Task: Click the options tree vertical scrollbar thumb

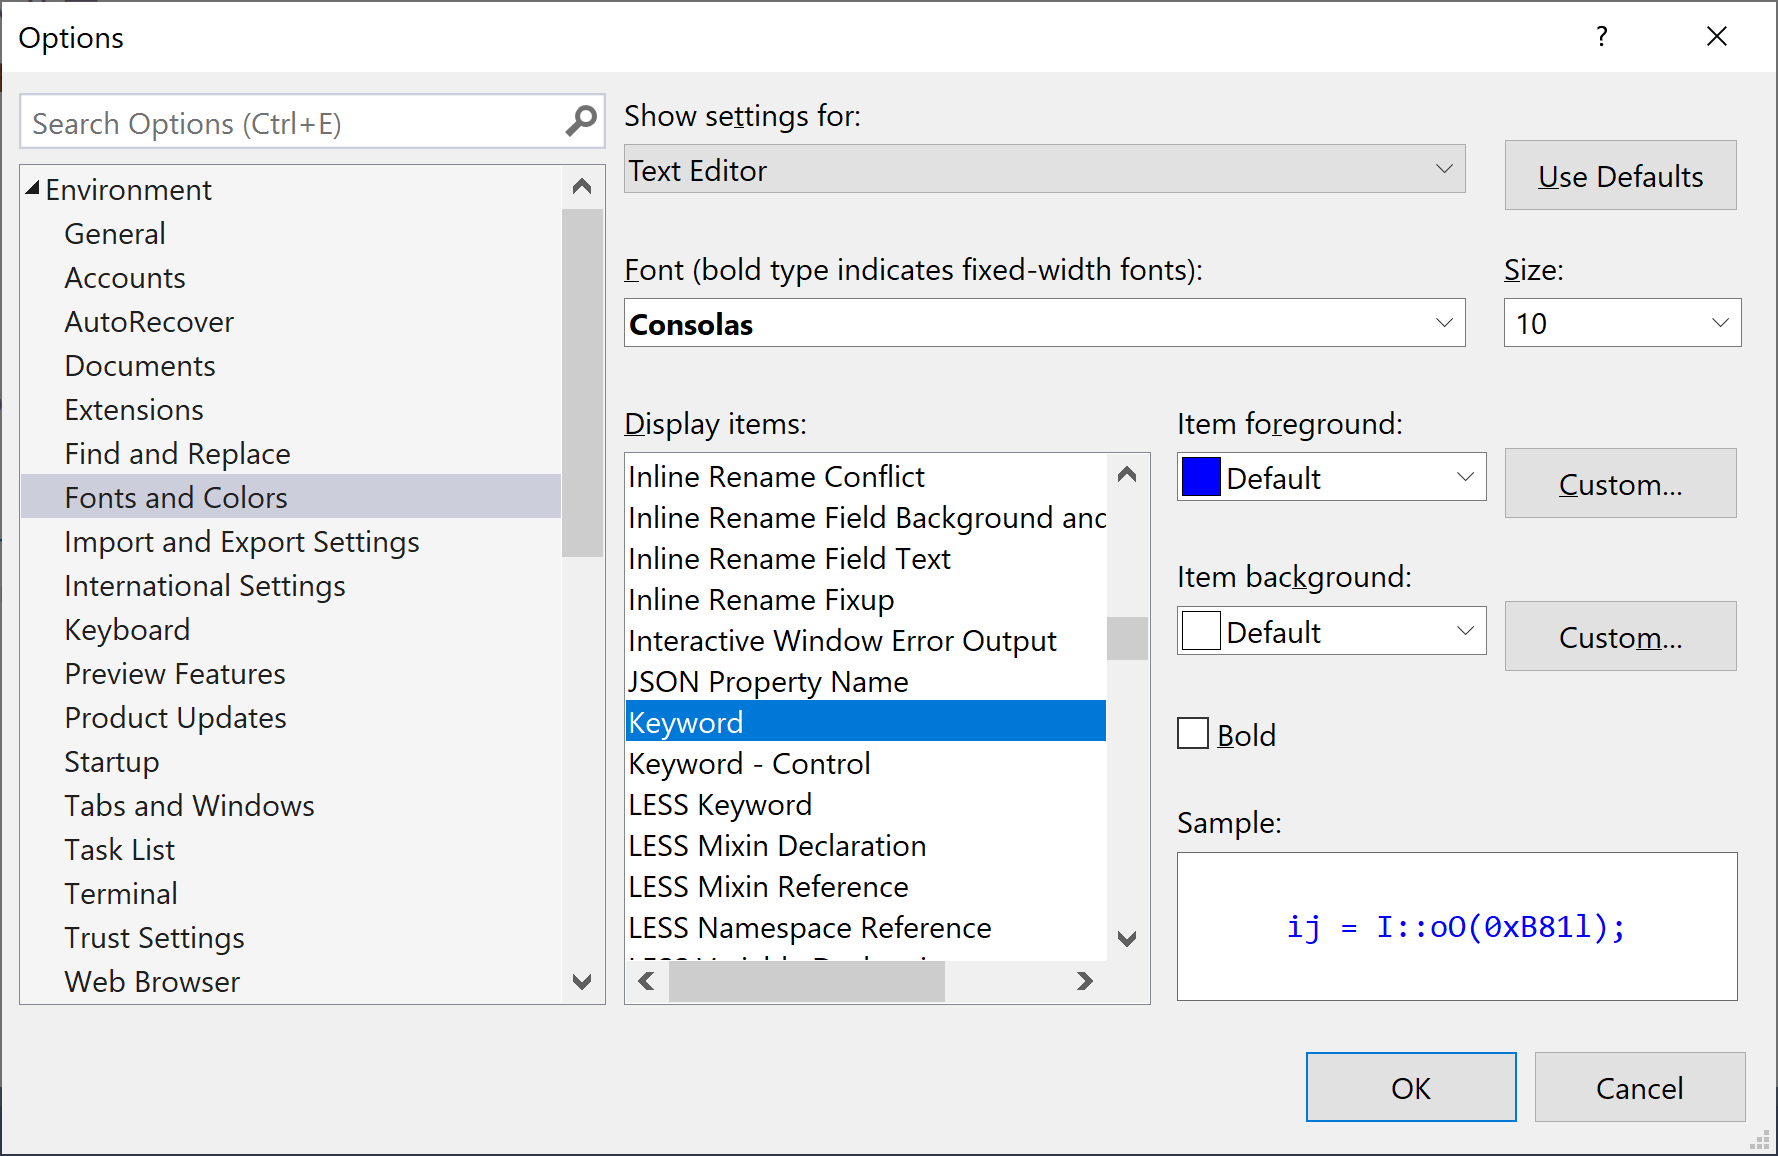Action: click(x=582, y=383)
